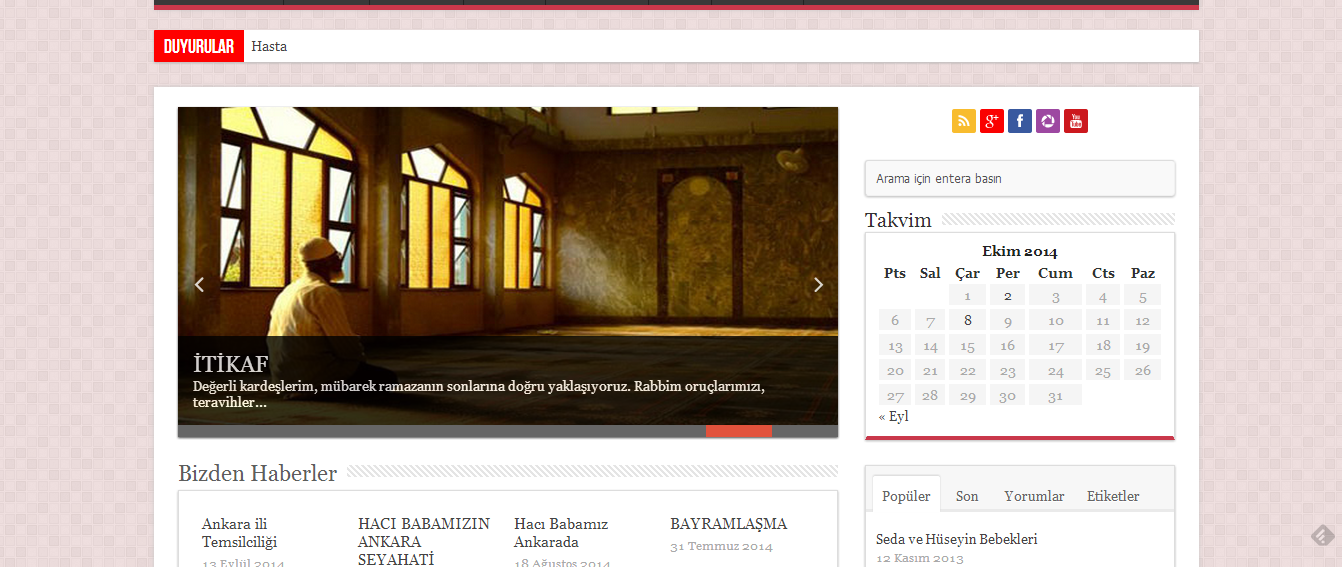Click the 12 Kasım 2013 date
The width and height of the screenshot is (1342, 567).
click(x=920, y=558)
